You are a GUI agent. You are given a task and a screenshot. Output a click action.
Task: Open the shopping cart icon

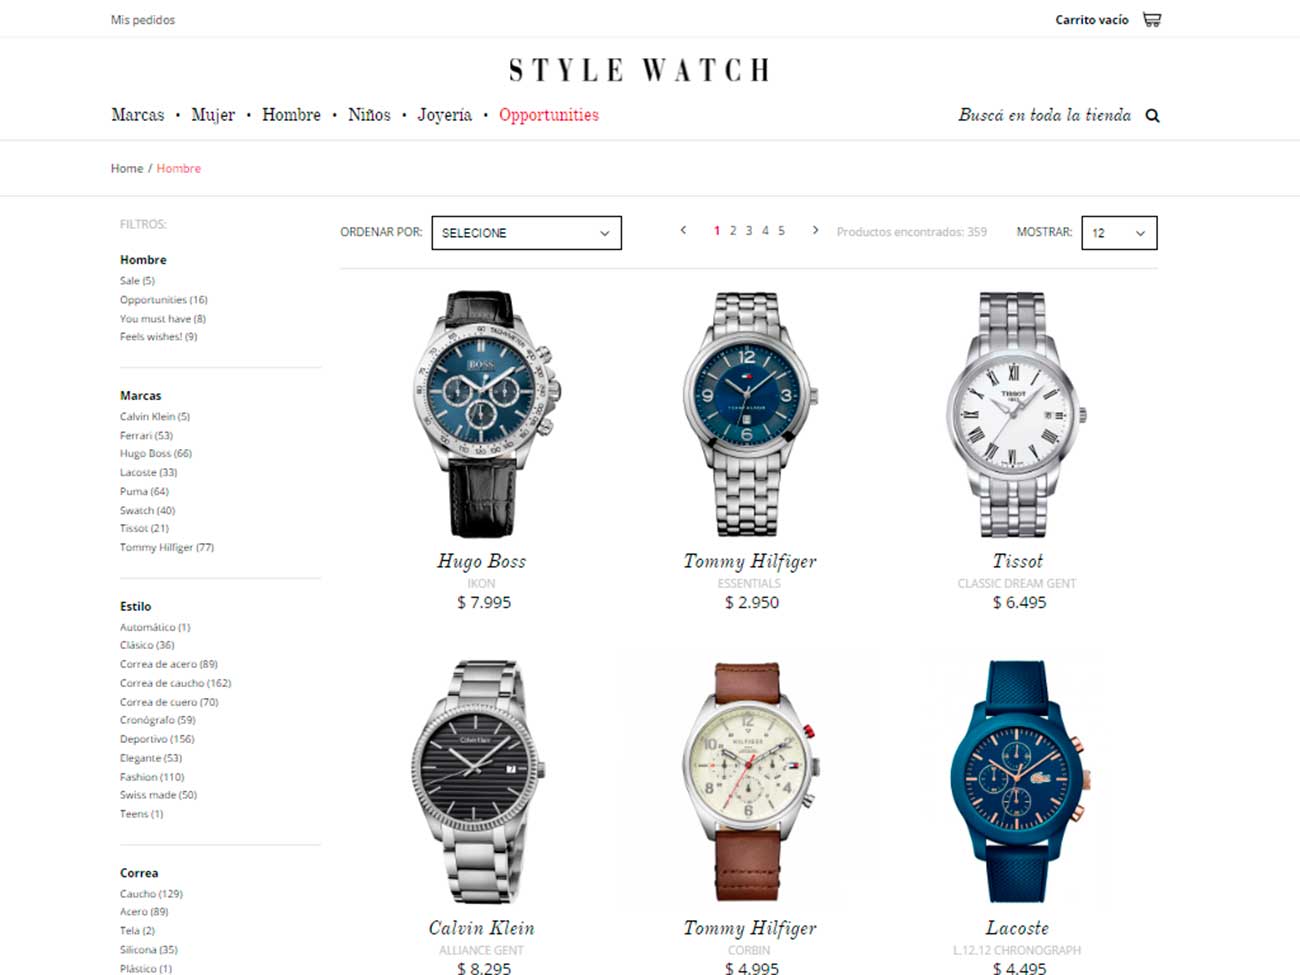click(x=1152, y=19)
